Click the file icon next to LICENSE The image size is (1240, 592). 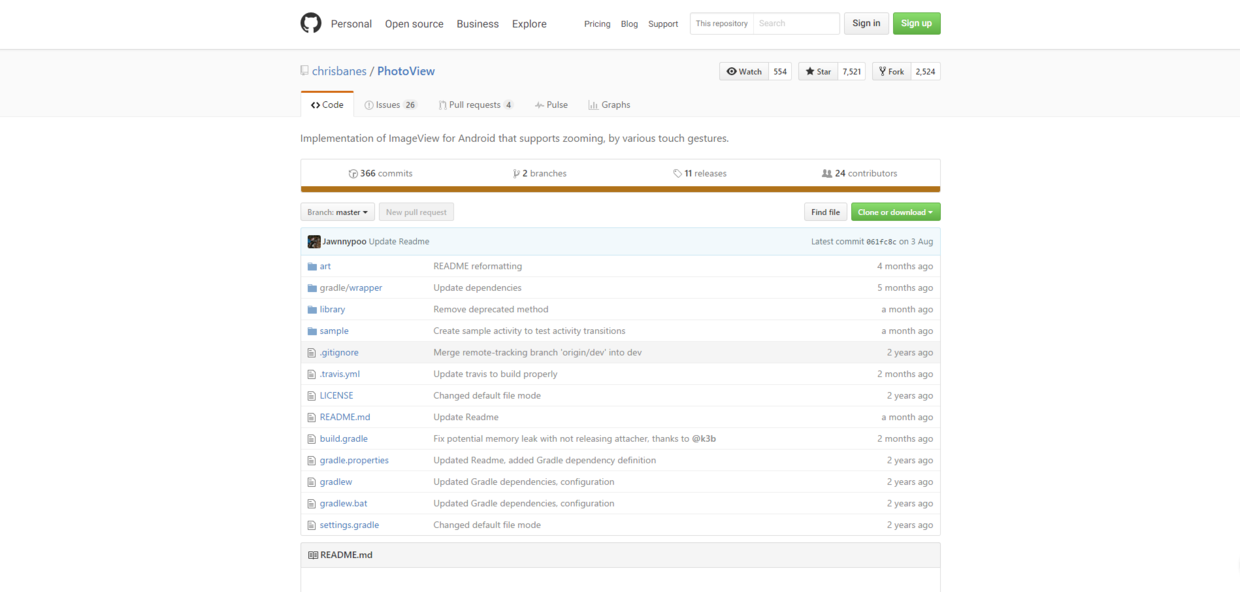click(312, 396)
